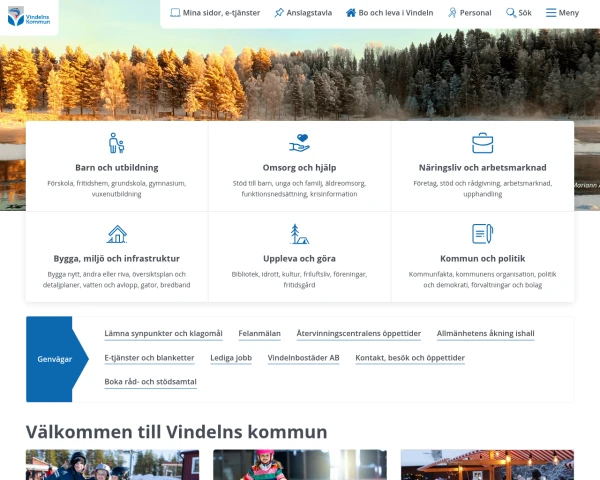
Task: Click the magnifying glass search icon
Action: (511, 13)
